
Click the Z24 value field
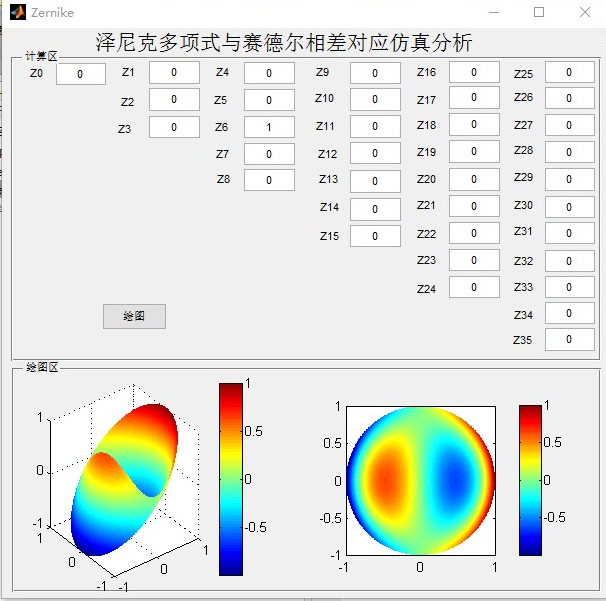point(474,287)
